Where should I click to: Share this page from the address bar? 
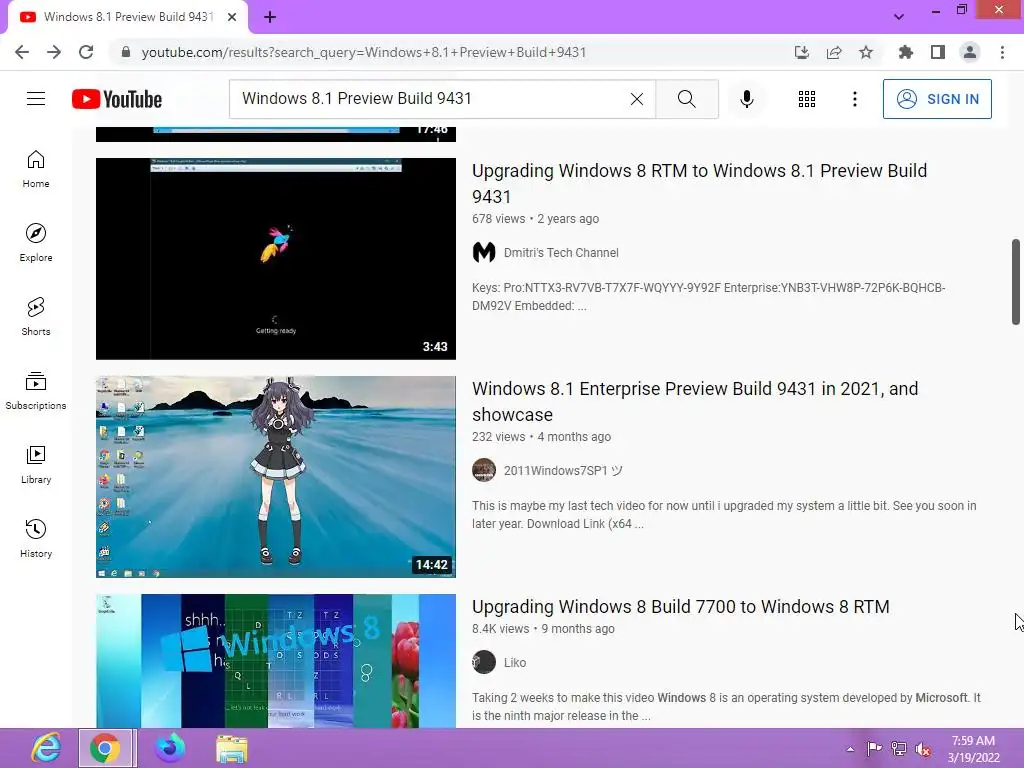pyautogui.click(x=834, y=52)
